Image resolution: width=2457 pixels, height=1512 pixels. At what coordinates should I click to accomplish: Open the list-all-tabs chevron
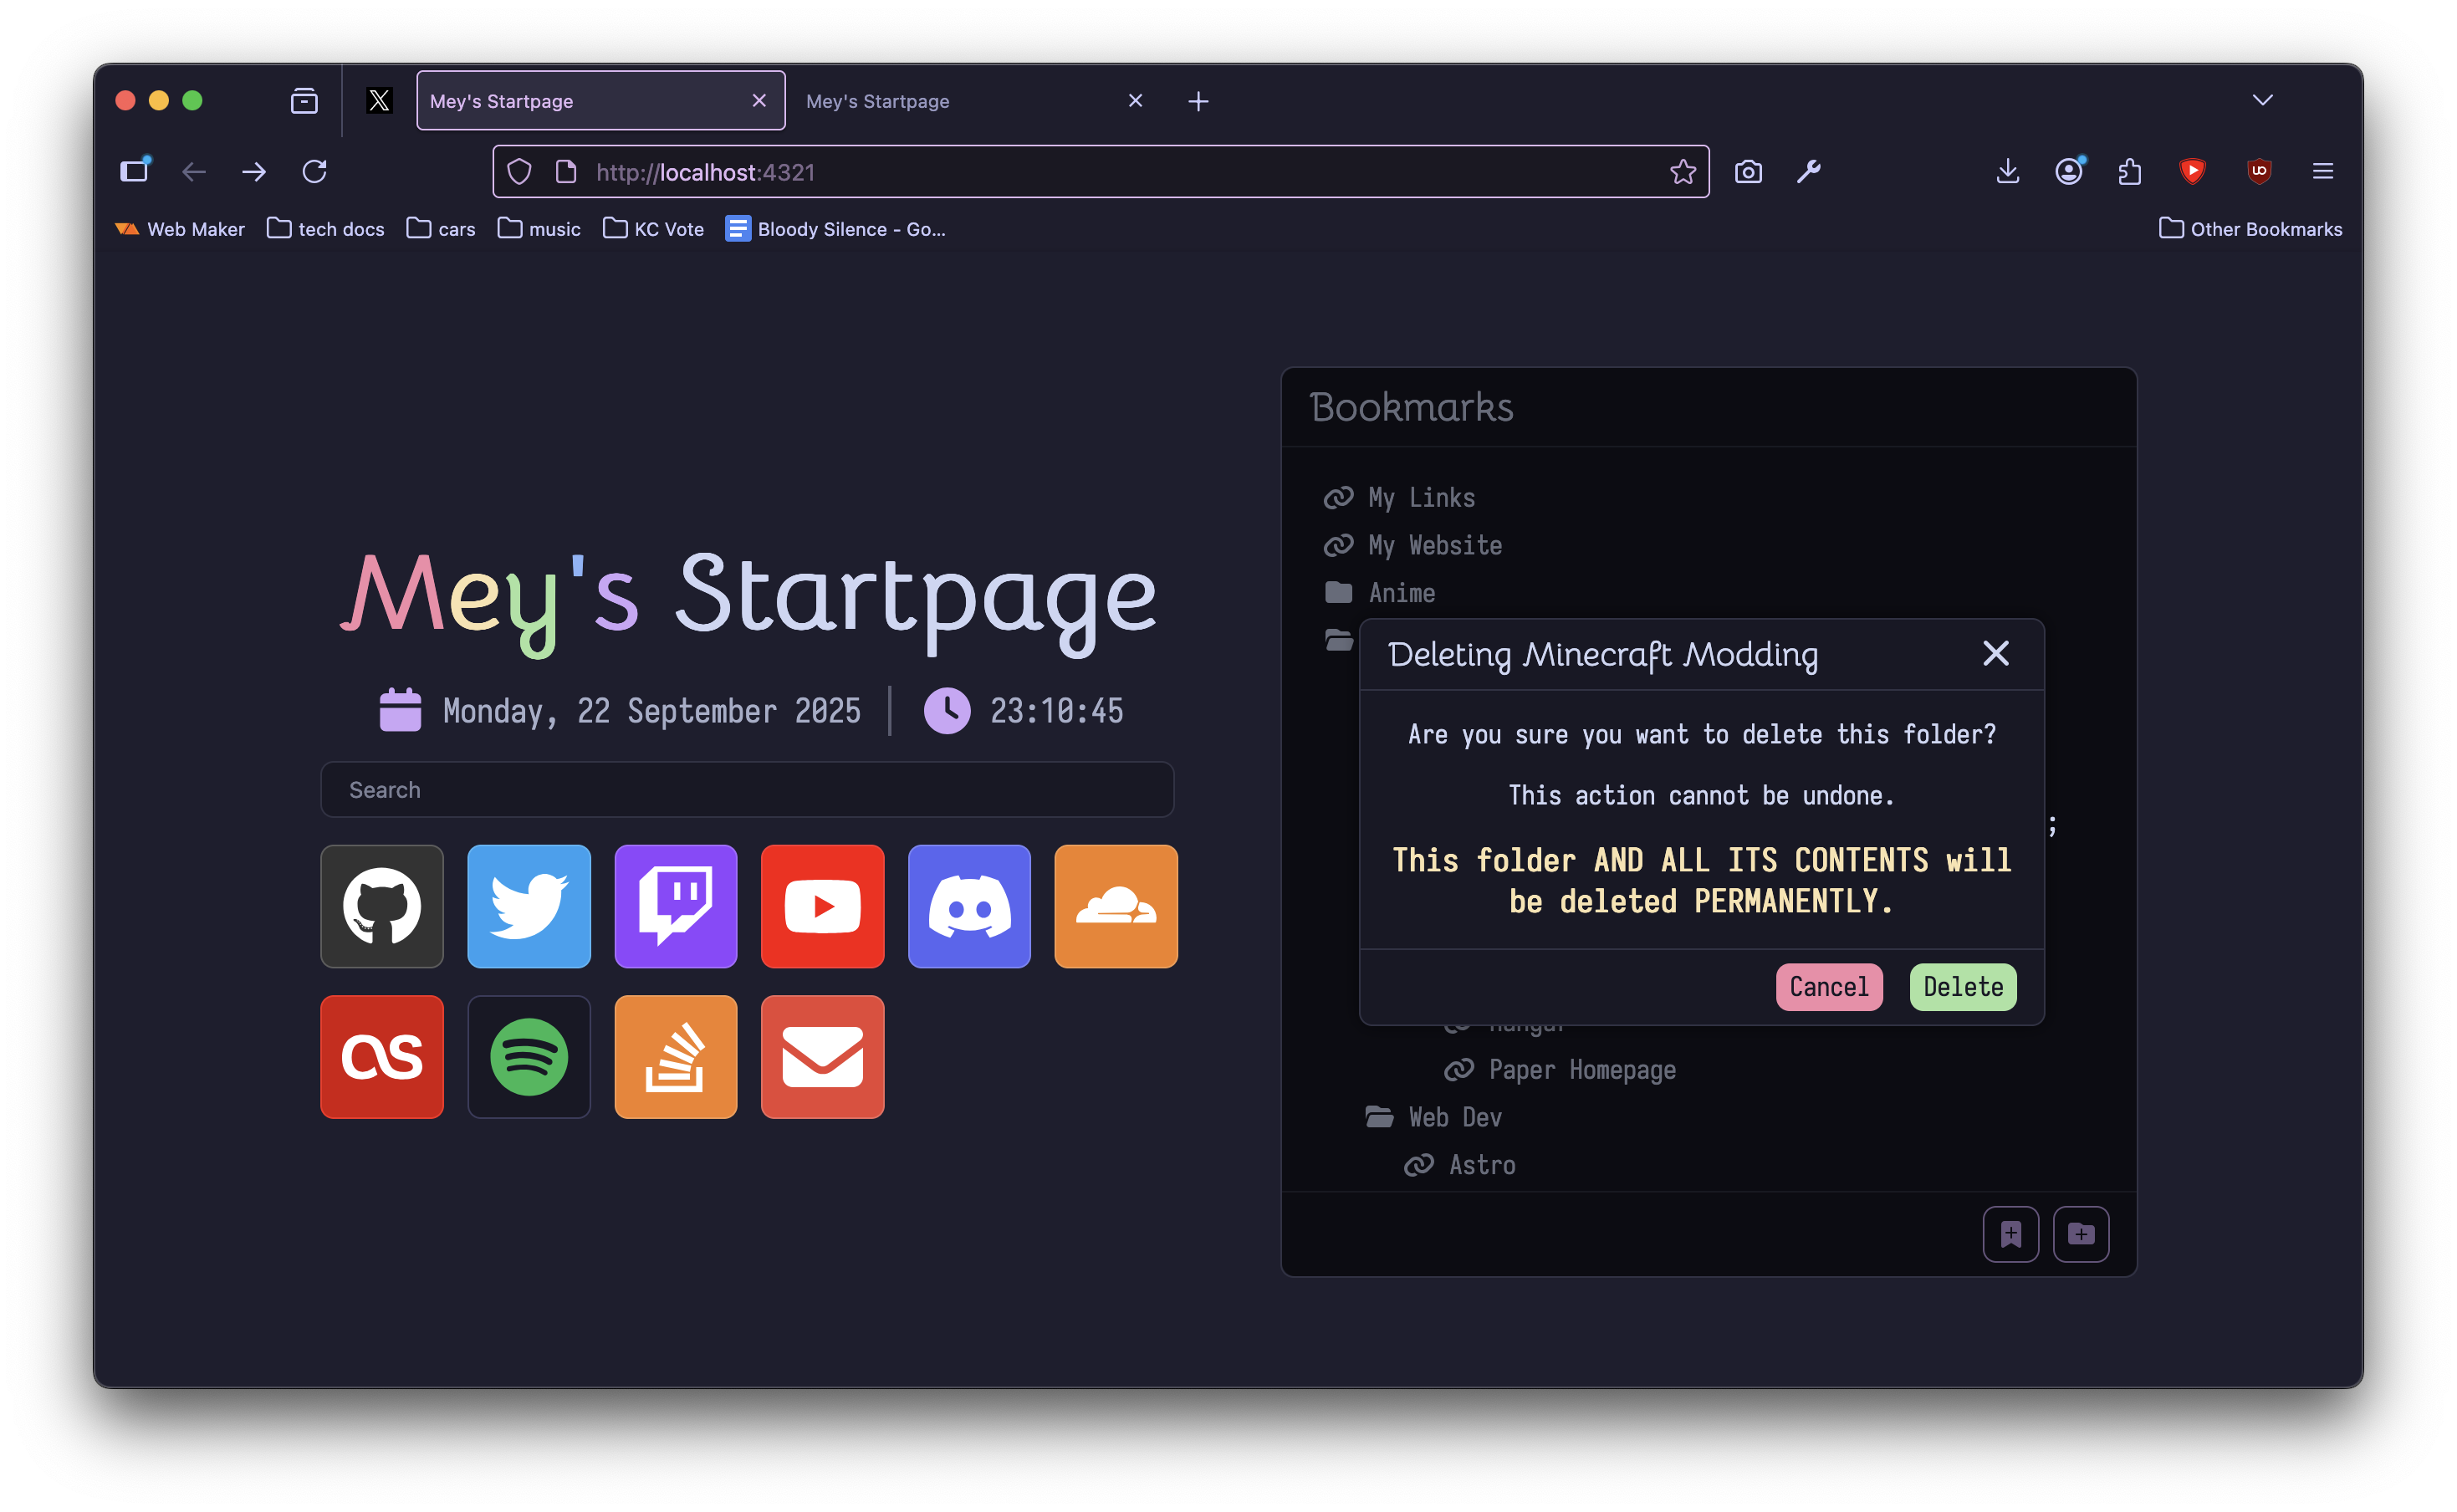pyautogui.click(x=2263, y=100)
